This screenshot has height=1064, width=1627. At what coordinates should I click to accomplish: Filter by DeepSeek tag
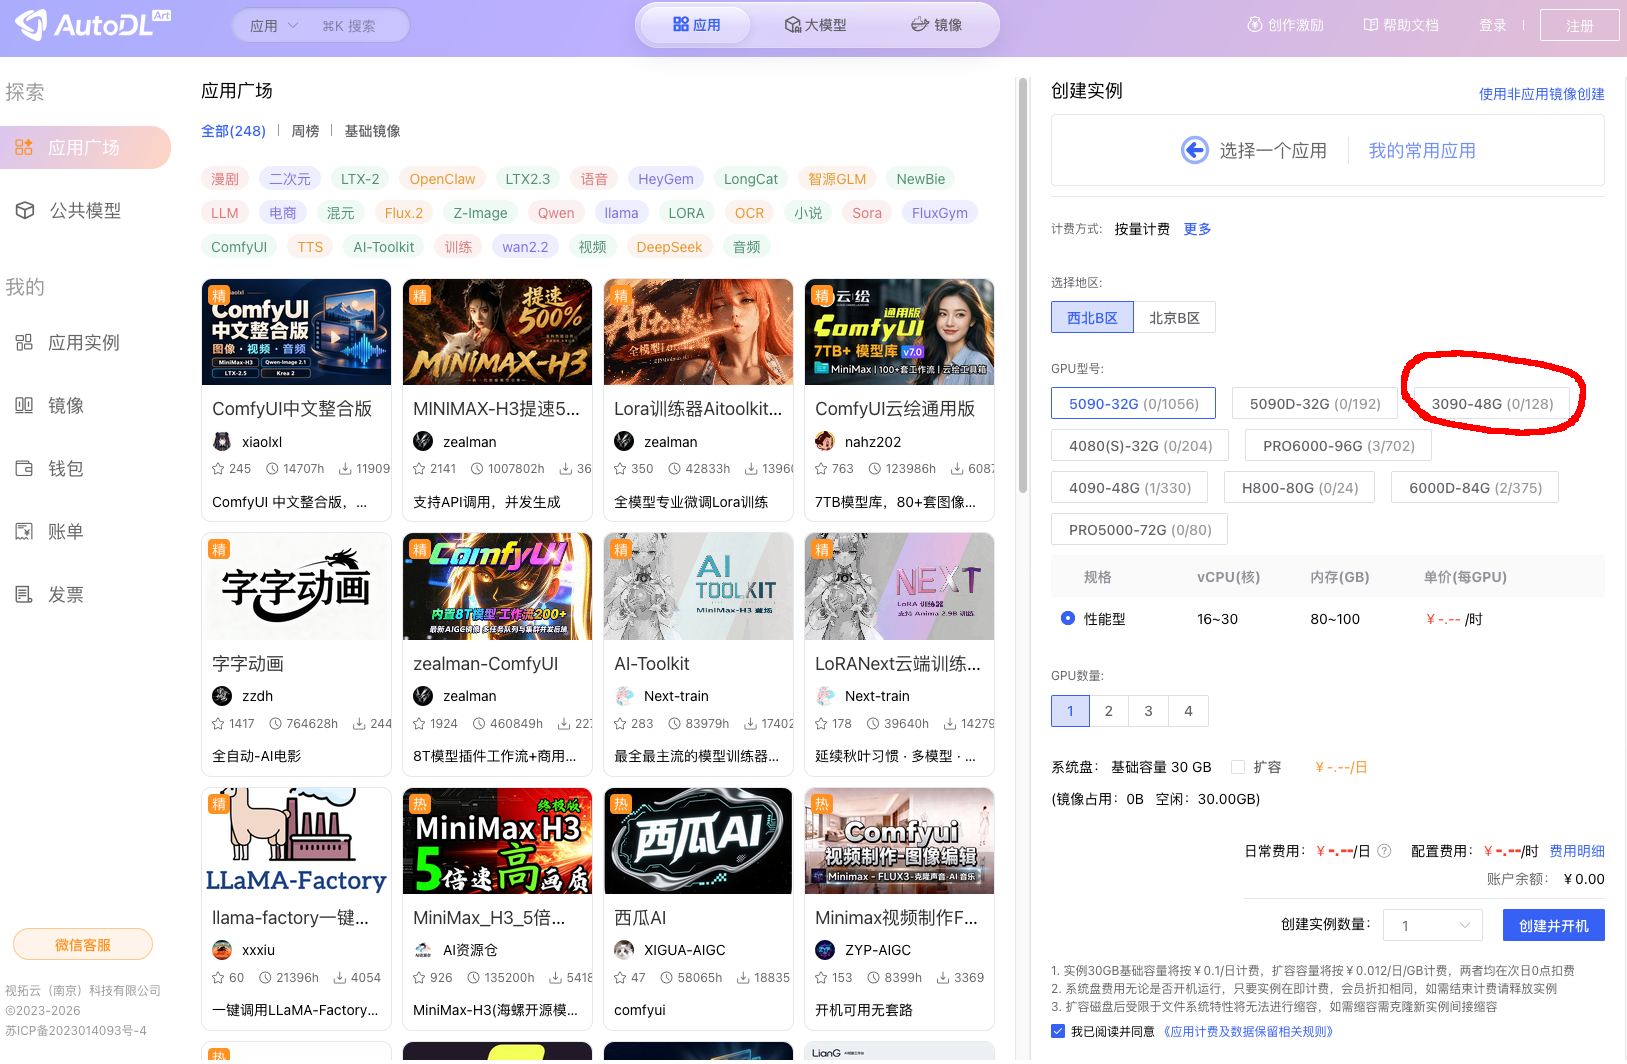[x=669, y=247]
